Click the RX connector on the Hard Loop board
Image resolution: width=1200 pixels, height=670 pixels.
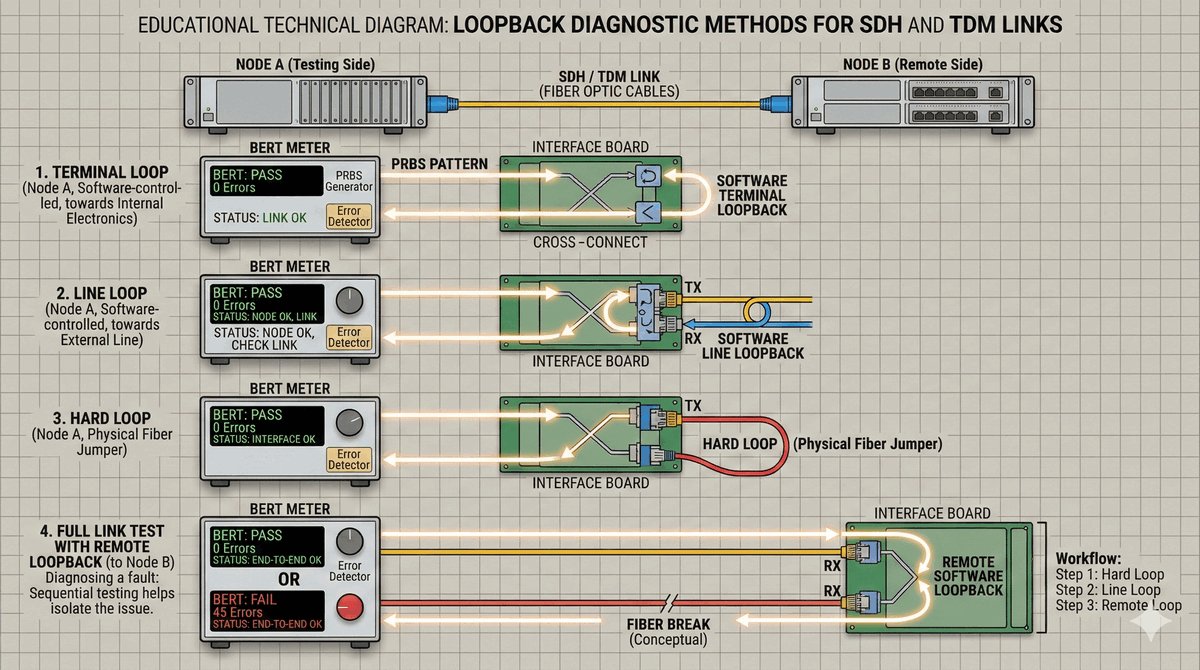[662, 455]
